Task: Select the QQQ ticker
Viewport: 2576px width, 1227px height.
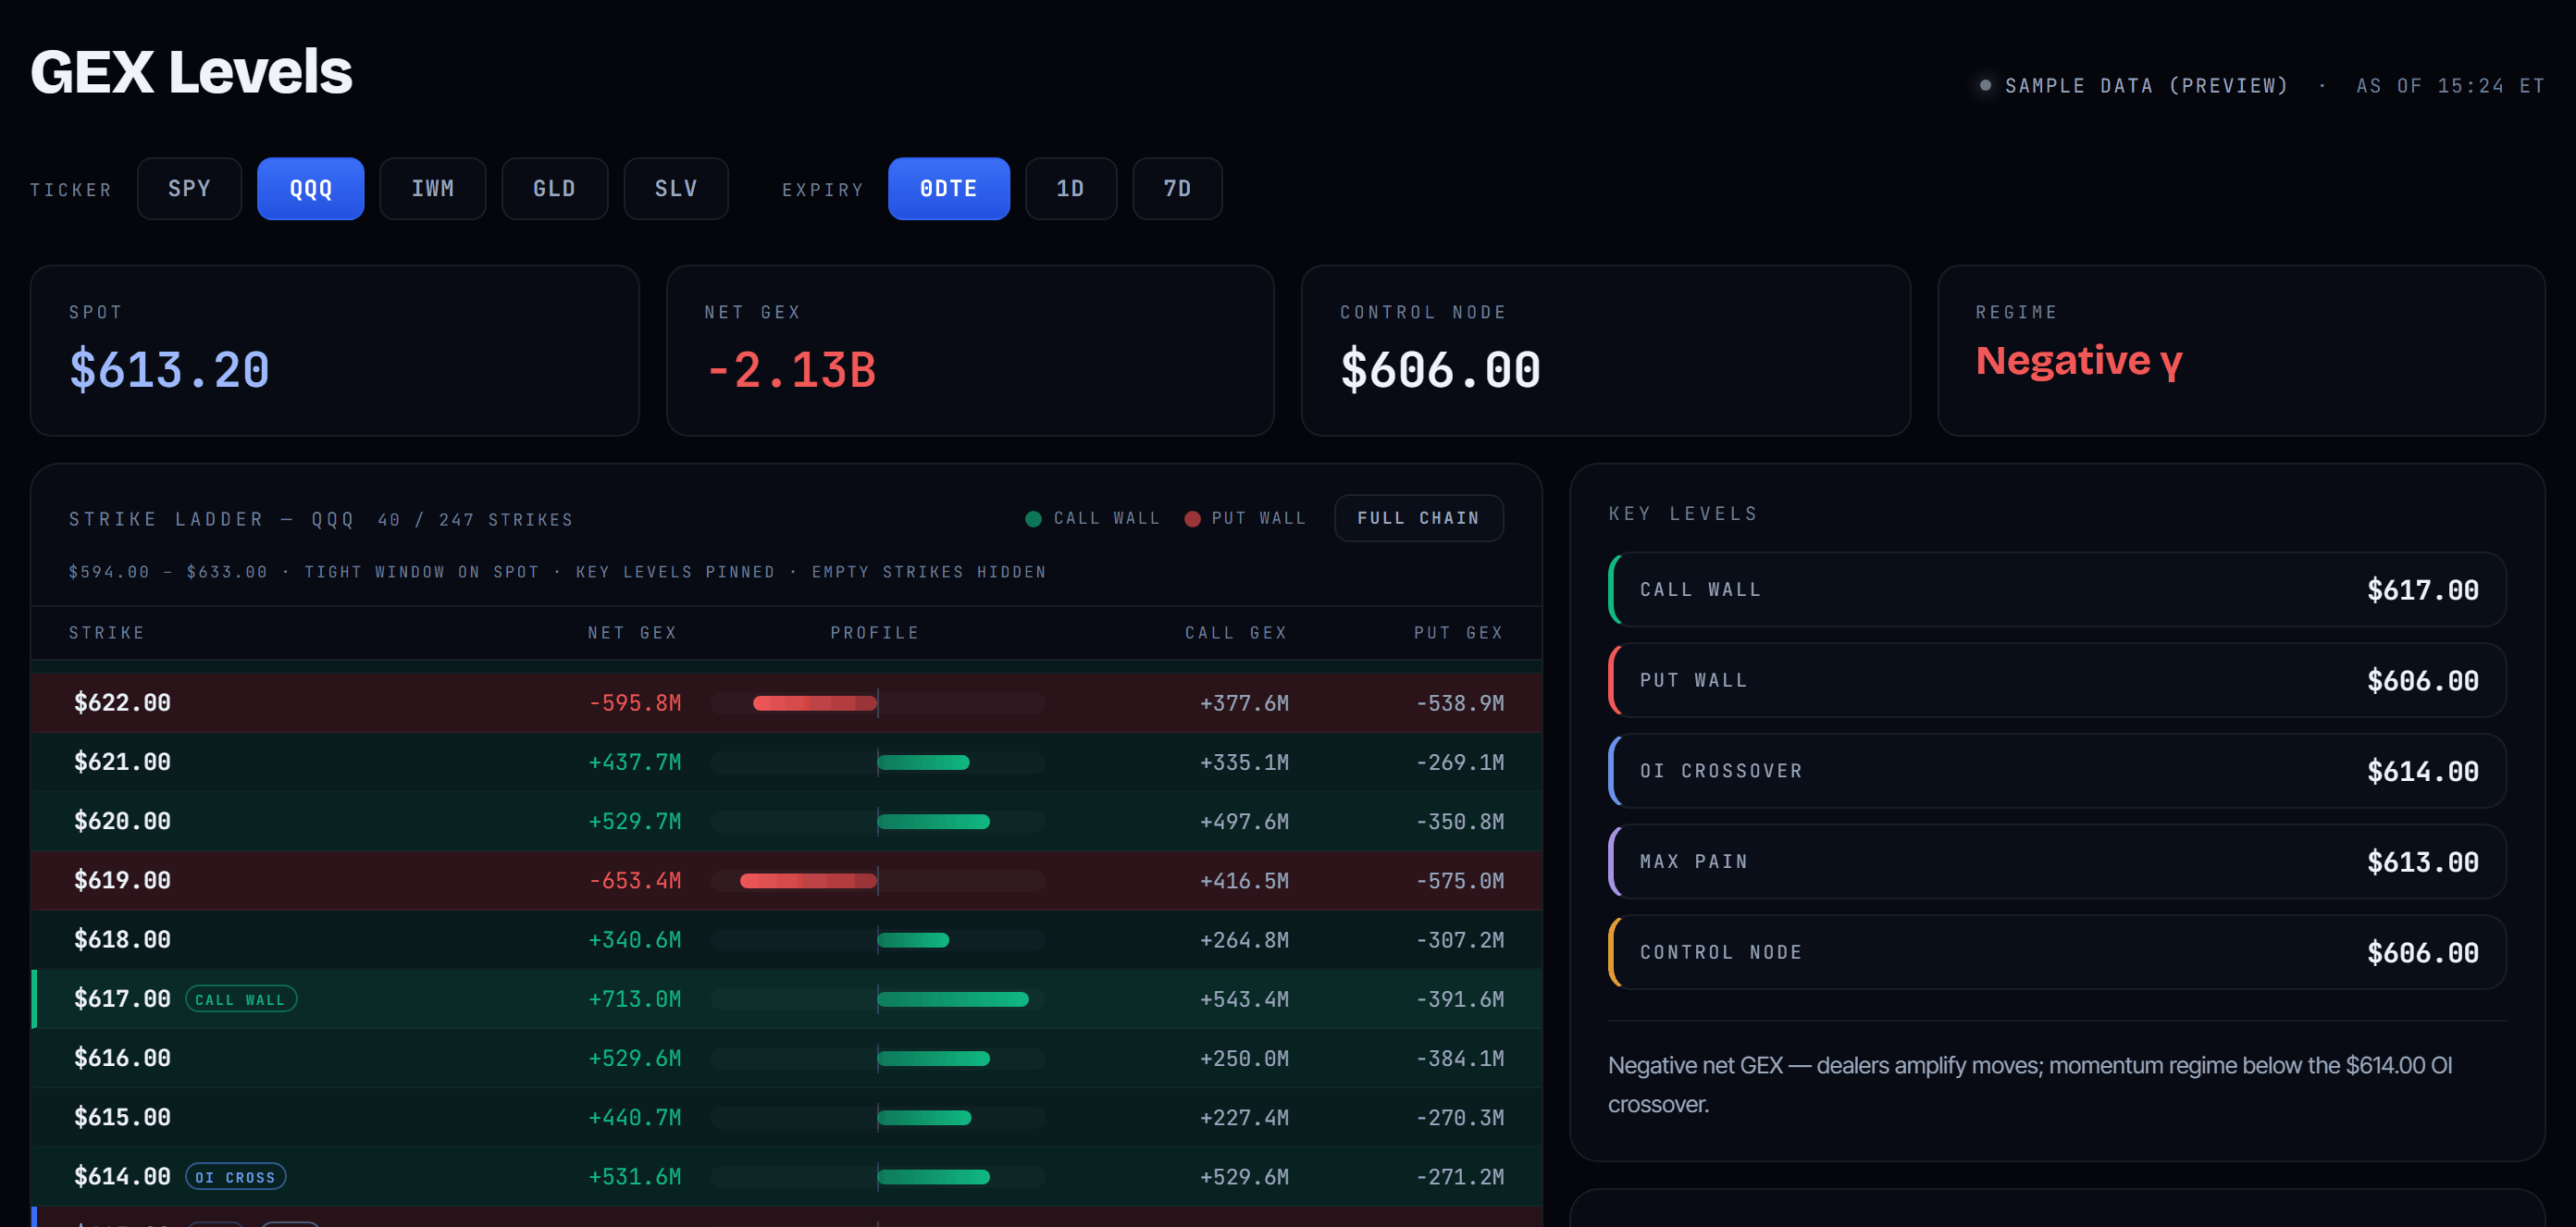Action: point(310,188)
